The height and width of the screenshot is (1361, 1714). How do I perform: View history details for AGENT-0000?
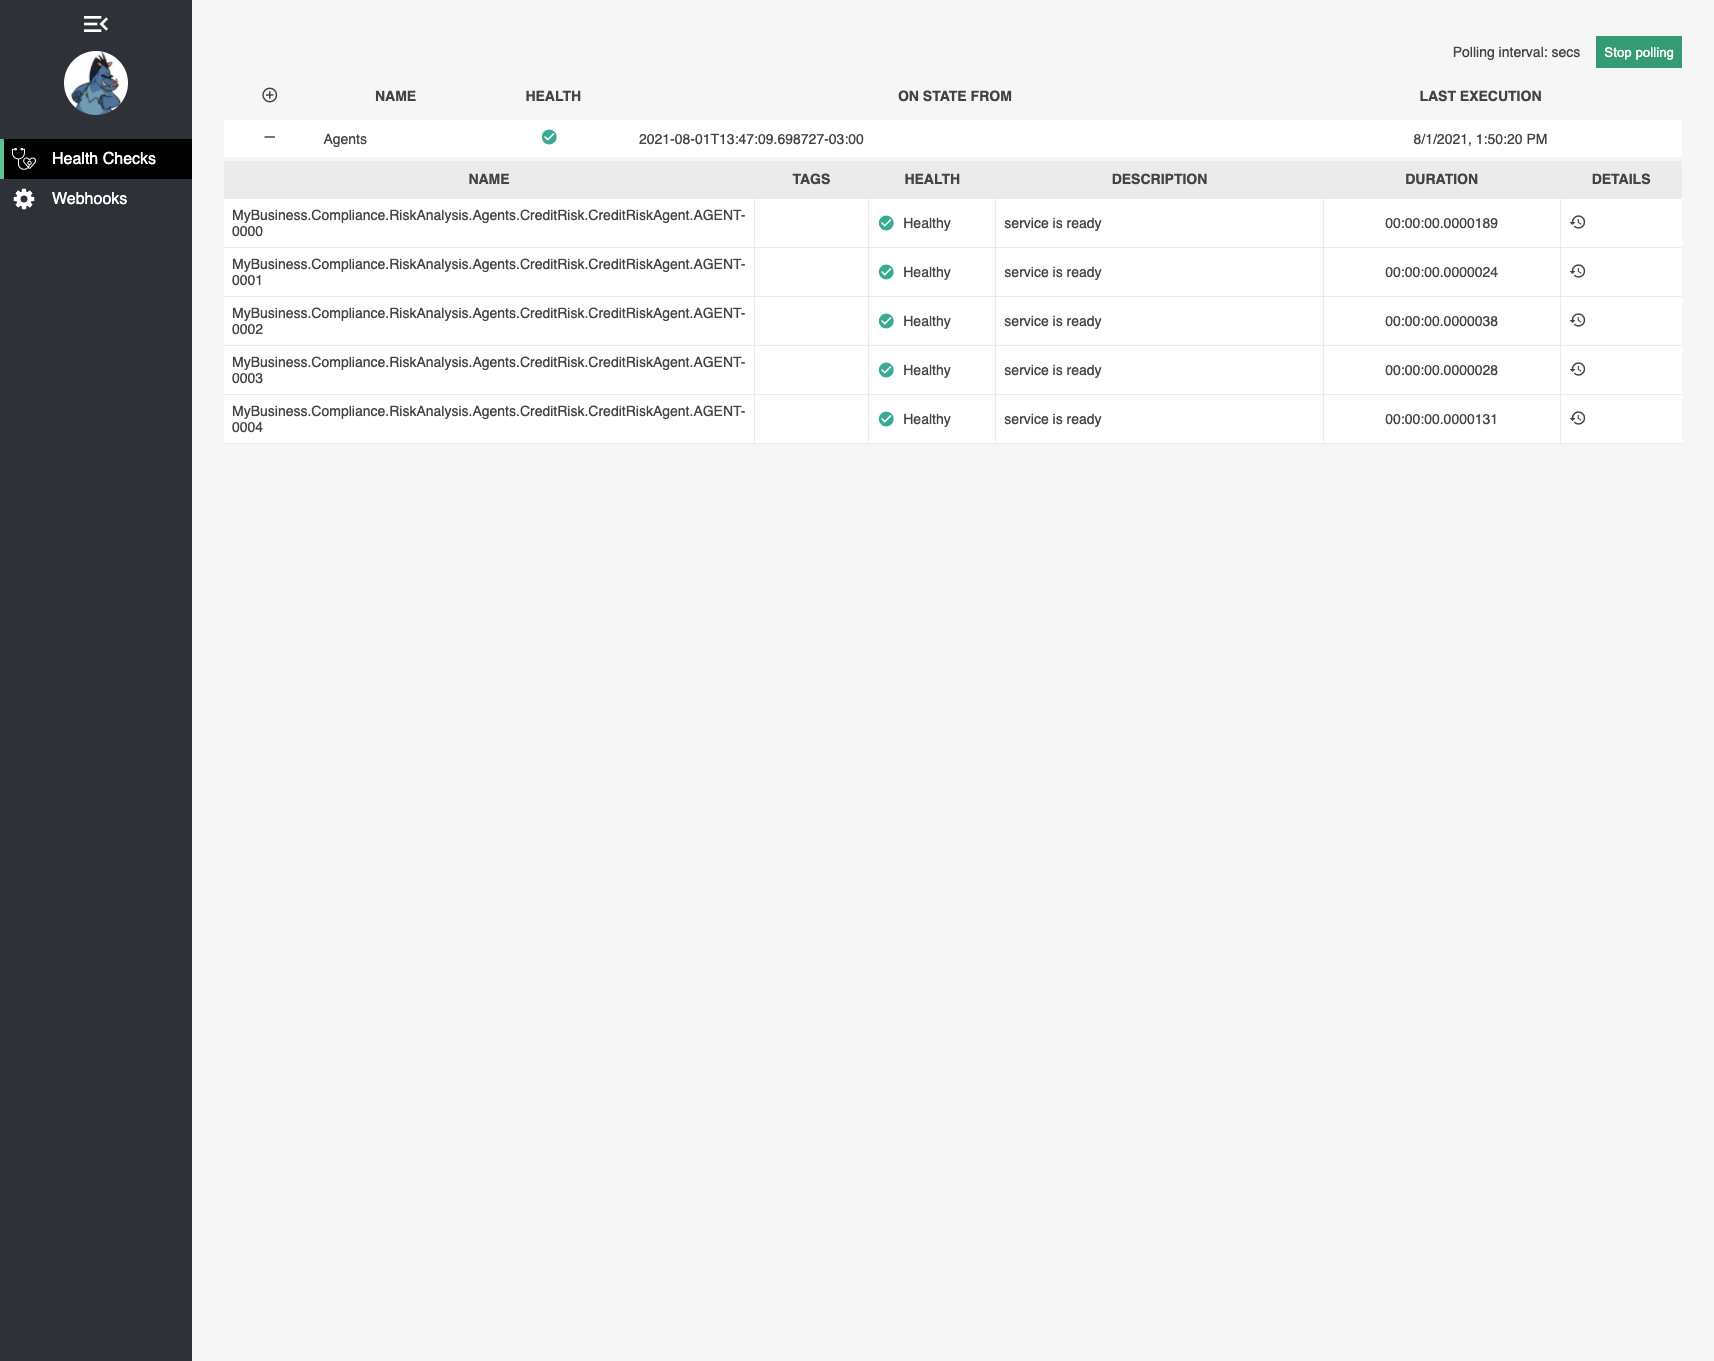[x=1578, y=222]
